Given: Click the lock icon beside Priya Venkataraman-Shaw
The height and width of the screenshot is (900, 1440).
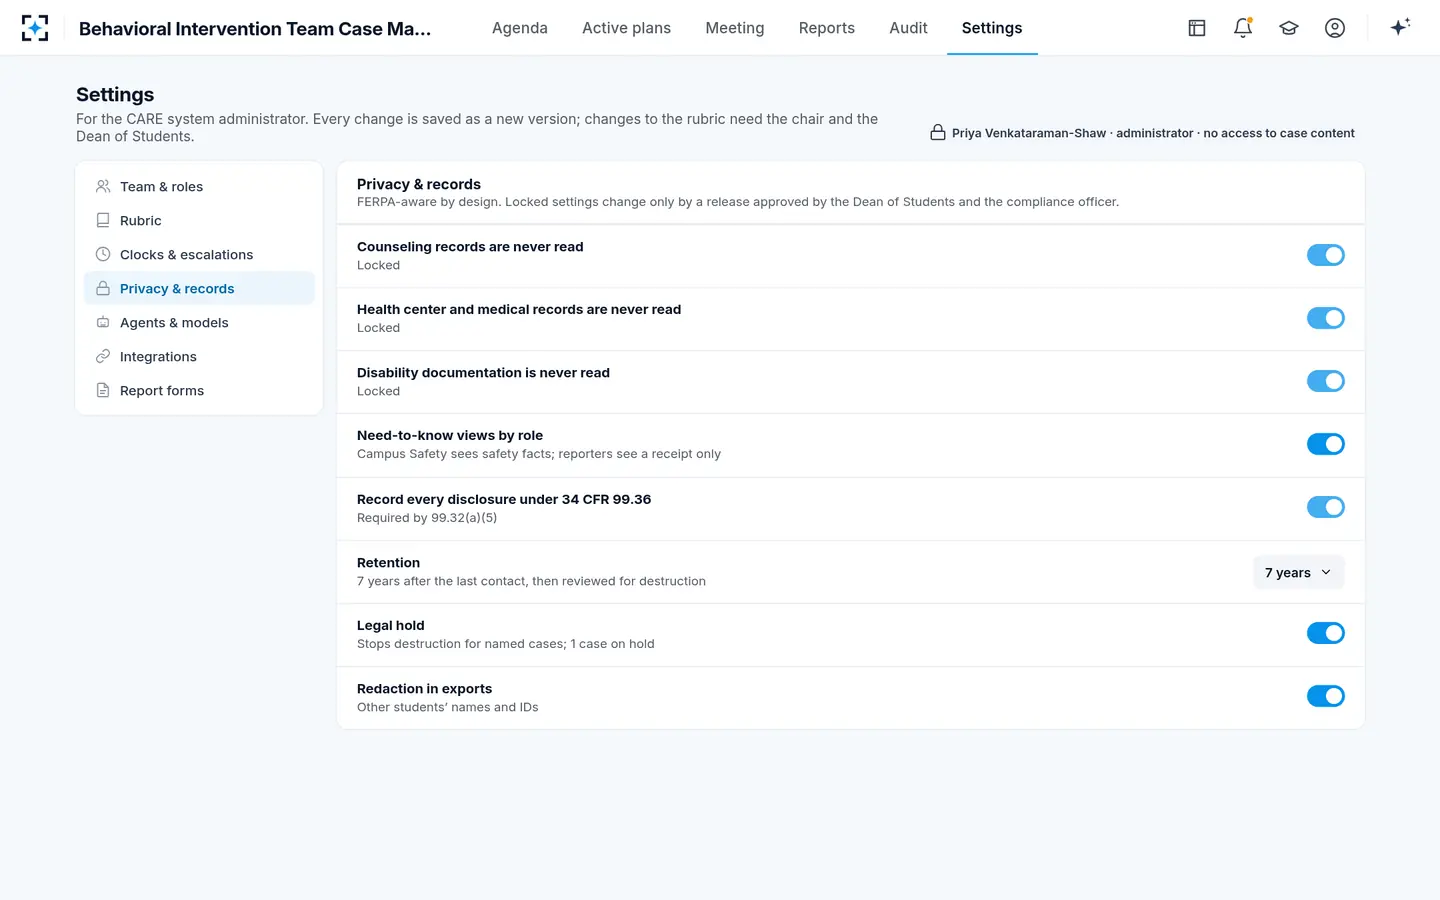Looking at the screenshot, I should click(x=938, y=133).
